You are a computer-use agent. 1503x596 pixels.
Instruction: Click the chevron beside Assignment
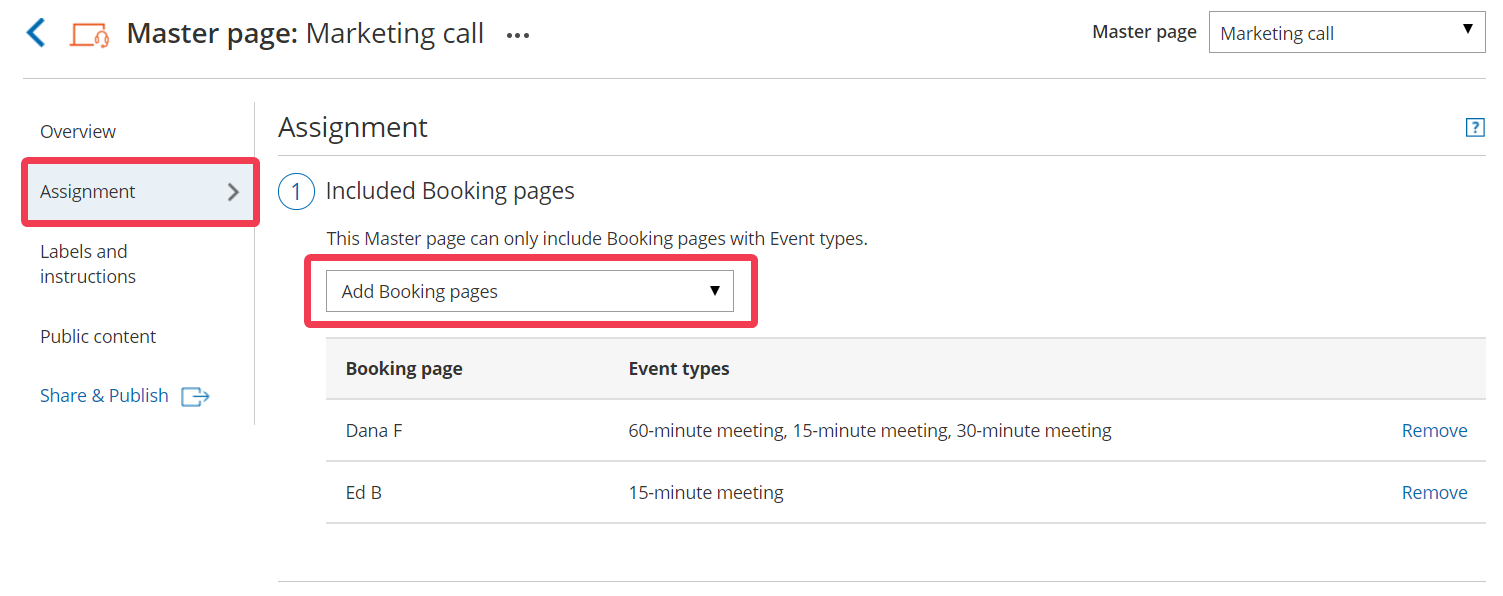pyautogui.click(x=233, y=192)
